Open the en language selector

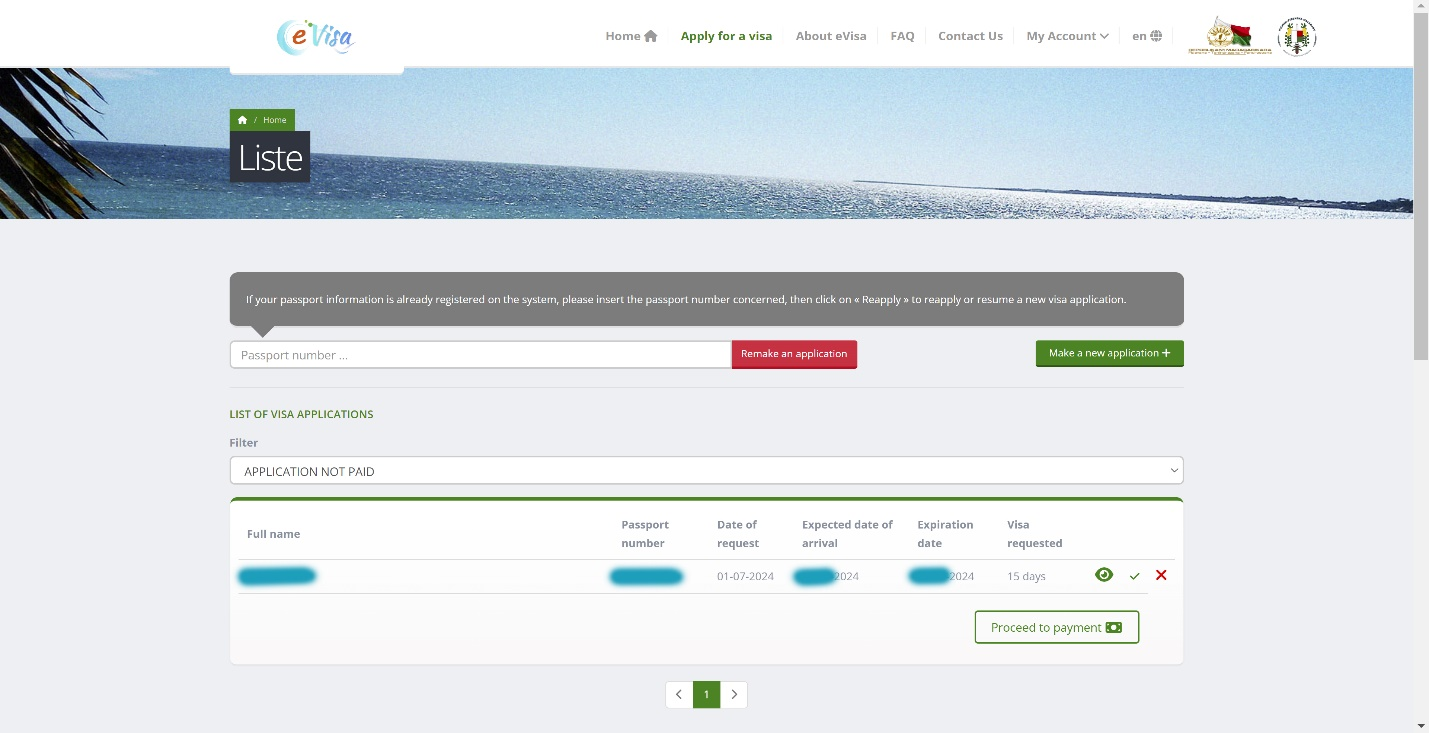[1146, 36]
